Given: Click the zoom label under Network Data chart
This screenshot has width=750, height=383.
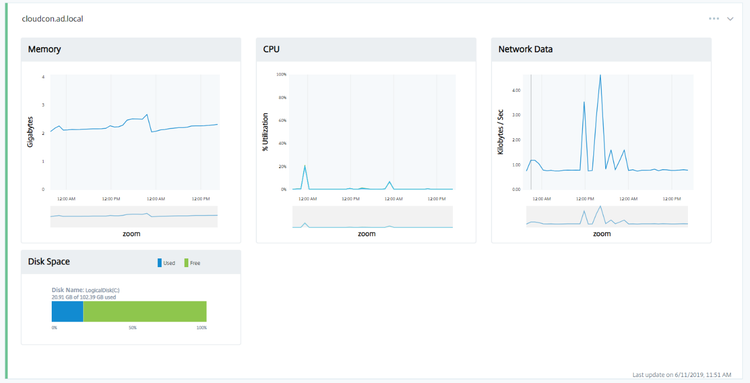Looking at the screenshot, I should click(602, 234).
